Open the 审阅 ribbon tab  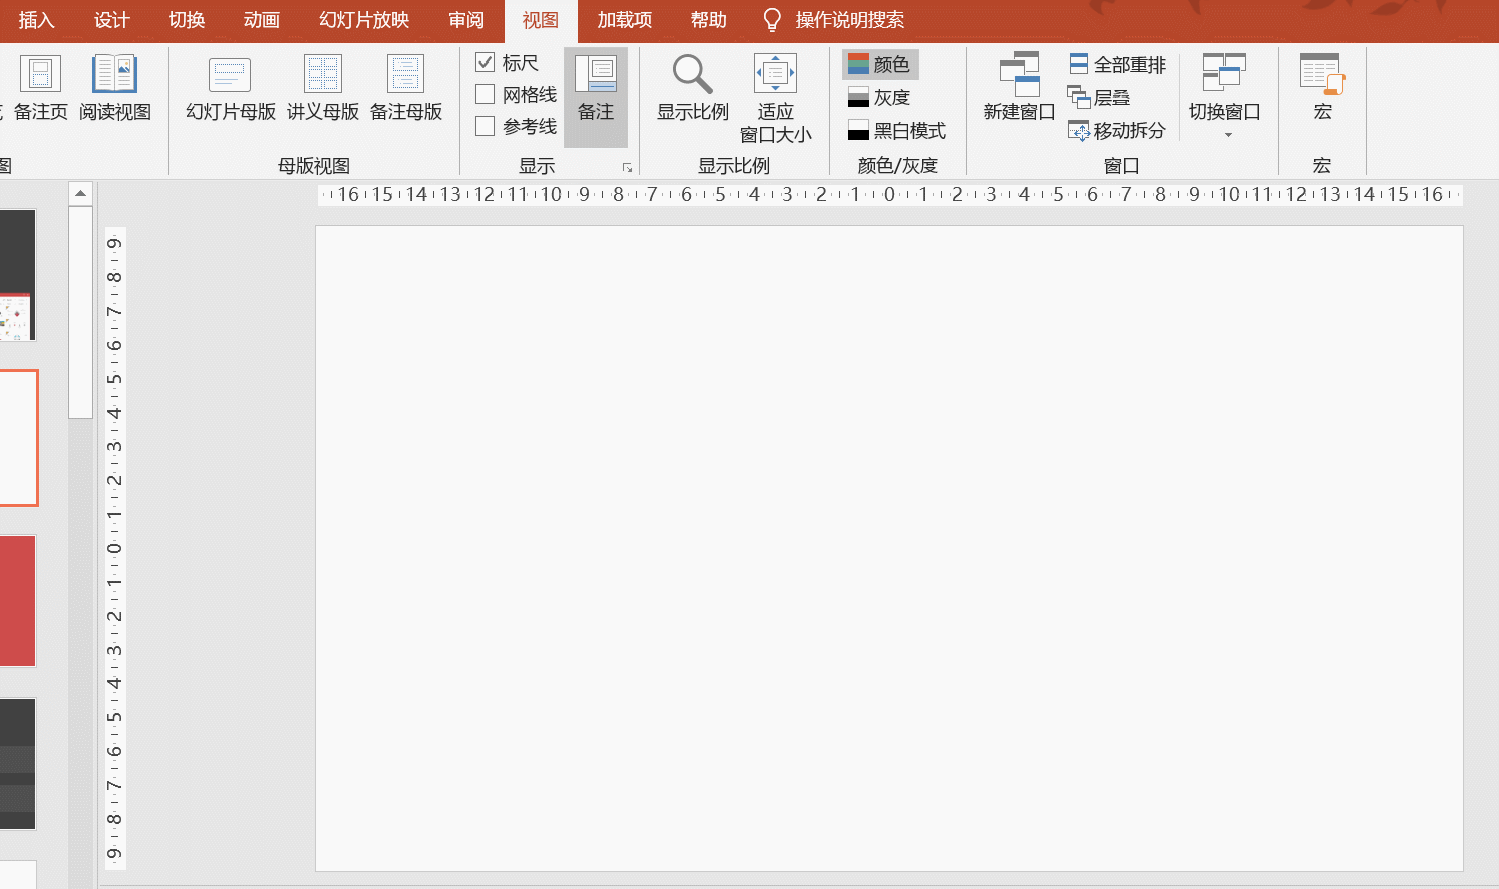(466, 20)
